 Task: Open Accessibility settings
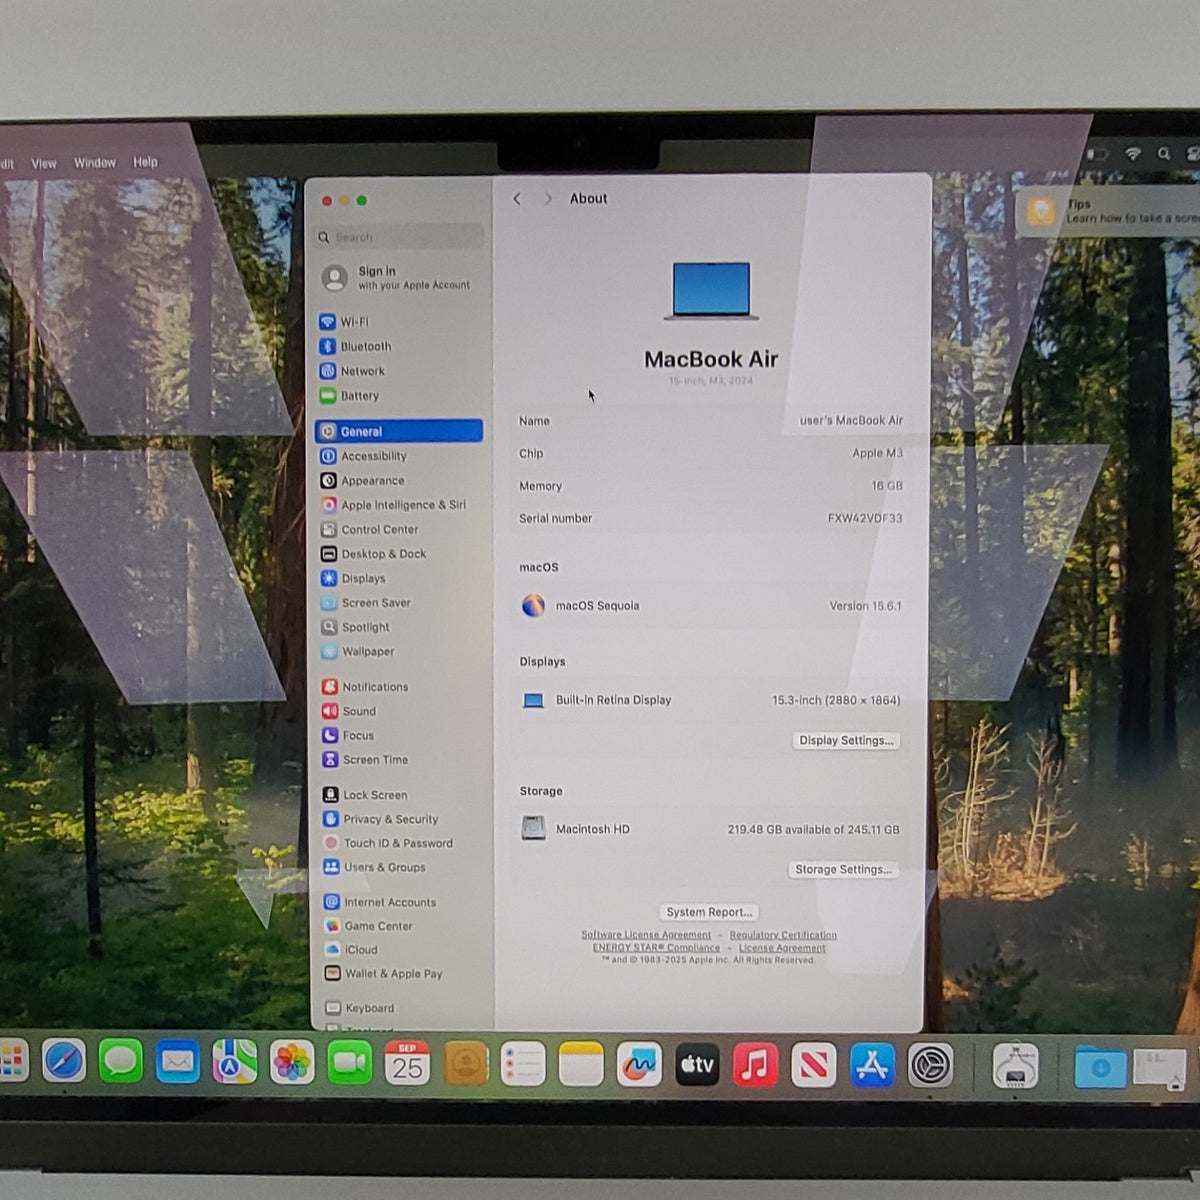(363, 456)
